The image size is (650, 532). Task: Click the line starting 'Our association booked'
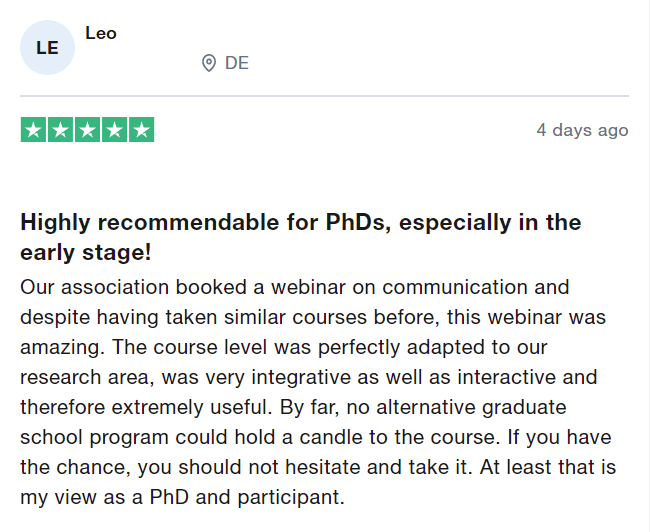coord(295,287)
